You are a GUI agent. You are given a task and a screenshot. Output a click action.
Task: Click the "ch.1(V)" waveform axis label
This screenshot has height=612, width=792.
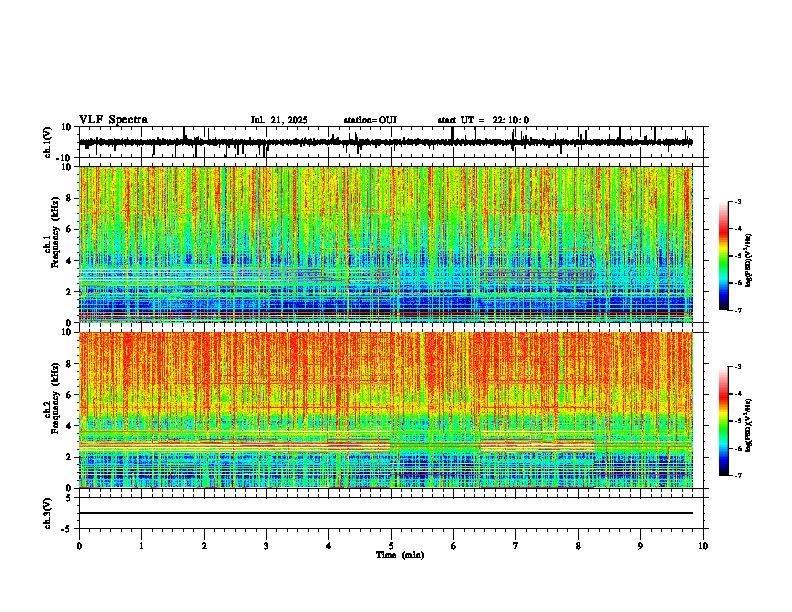[x=48, y=142]
